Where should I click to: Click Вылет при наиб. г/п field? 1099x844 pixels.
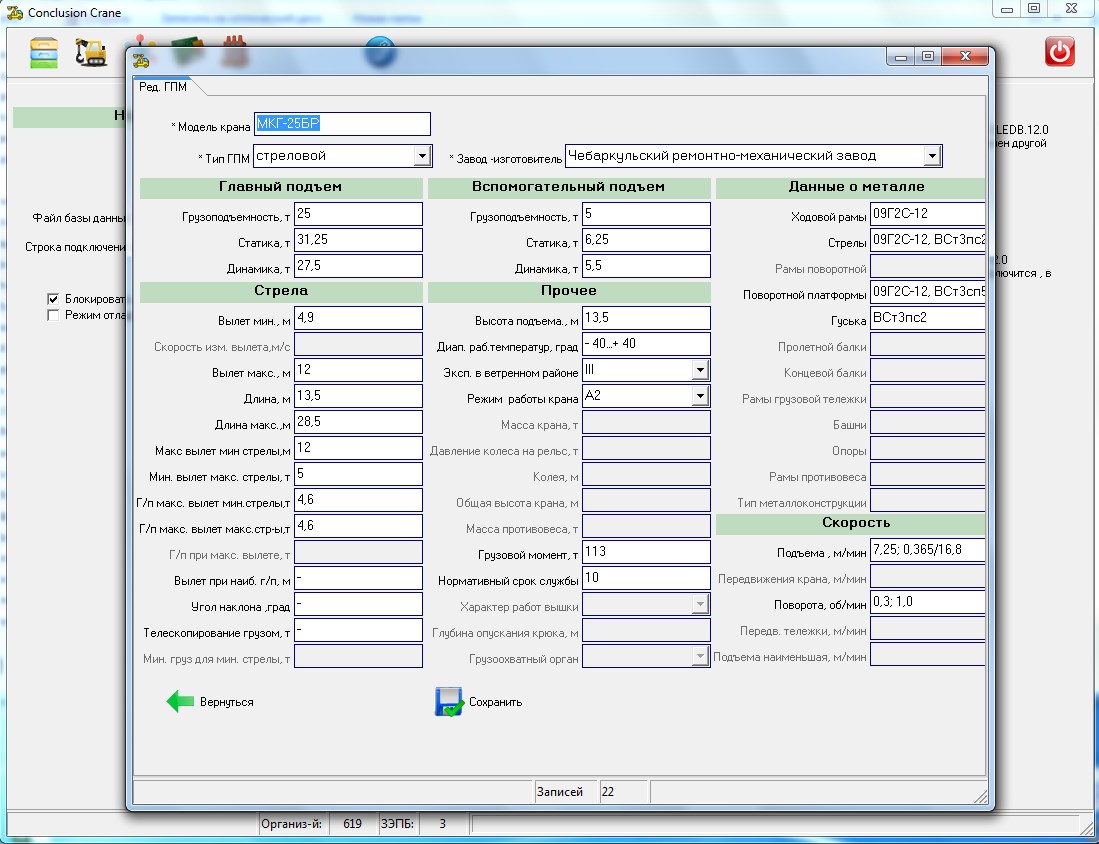[x=358, y=578]
